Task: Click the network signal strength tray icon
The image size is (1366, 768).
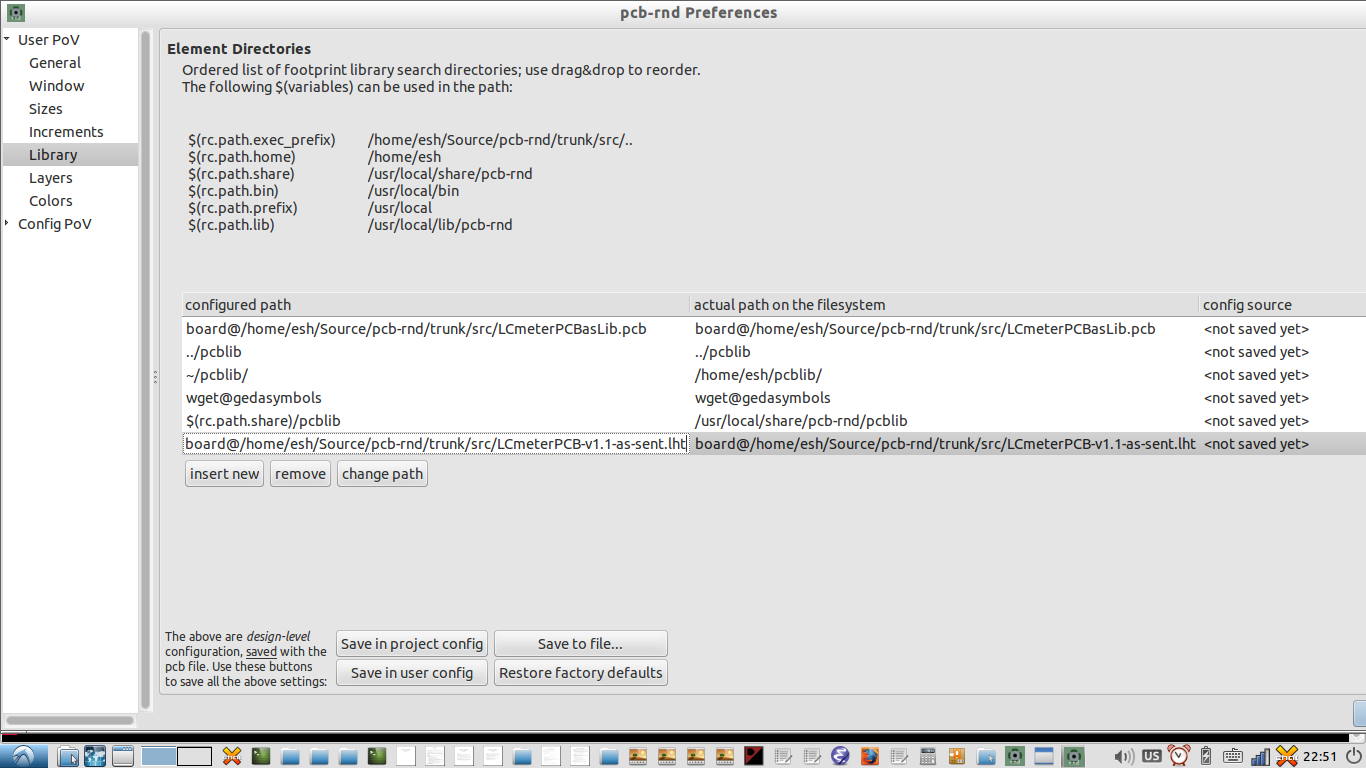Action: click(x=1261, y=756)
